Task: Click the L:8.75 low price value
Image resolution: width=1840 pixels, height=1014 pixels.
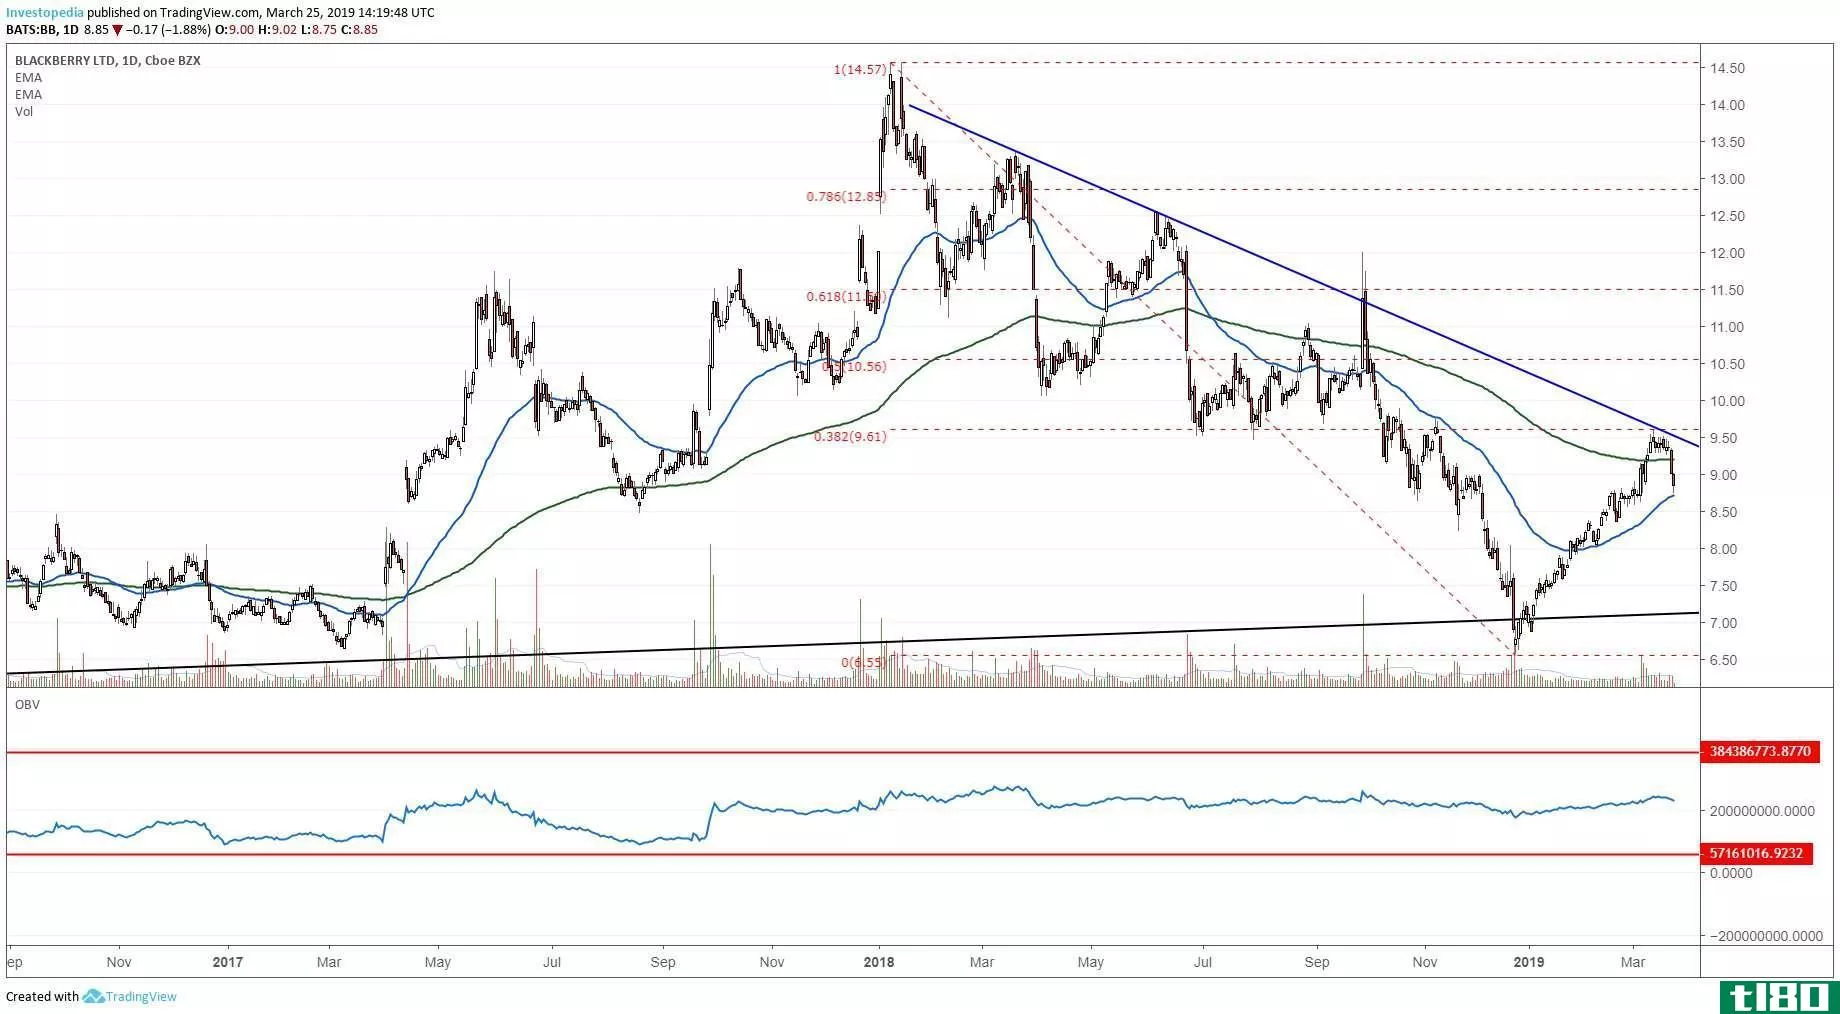Action: pyautogui.click(x=317, y=30)
